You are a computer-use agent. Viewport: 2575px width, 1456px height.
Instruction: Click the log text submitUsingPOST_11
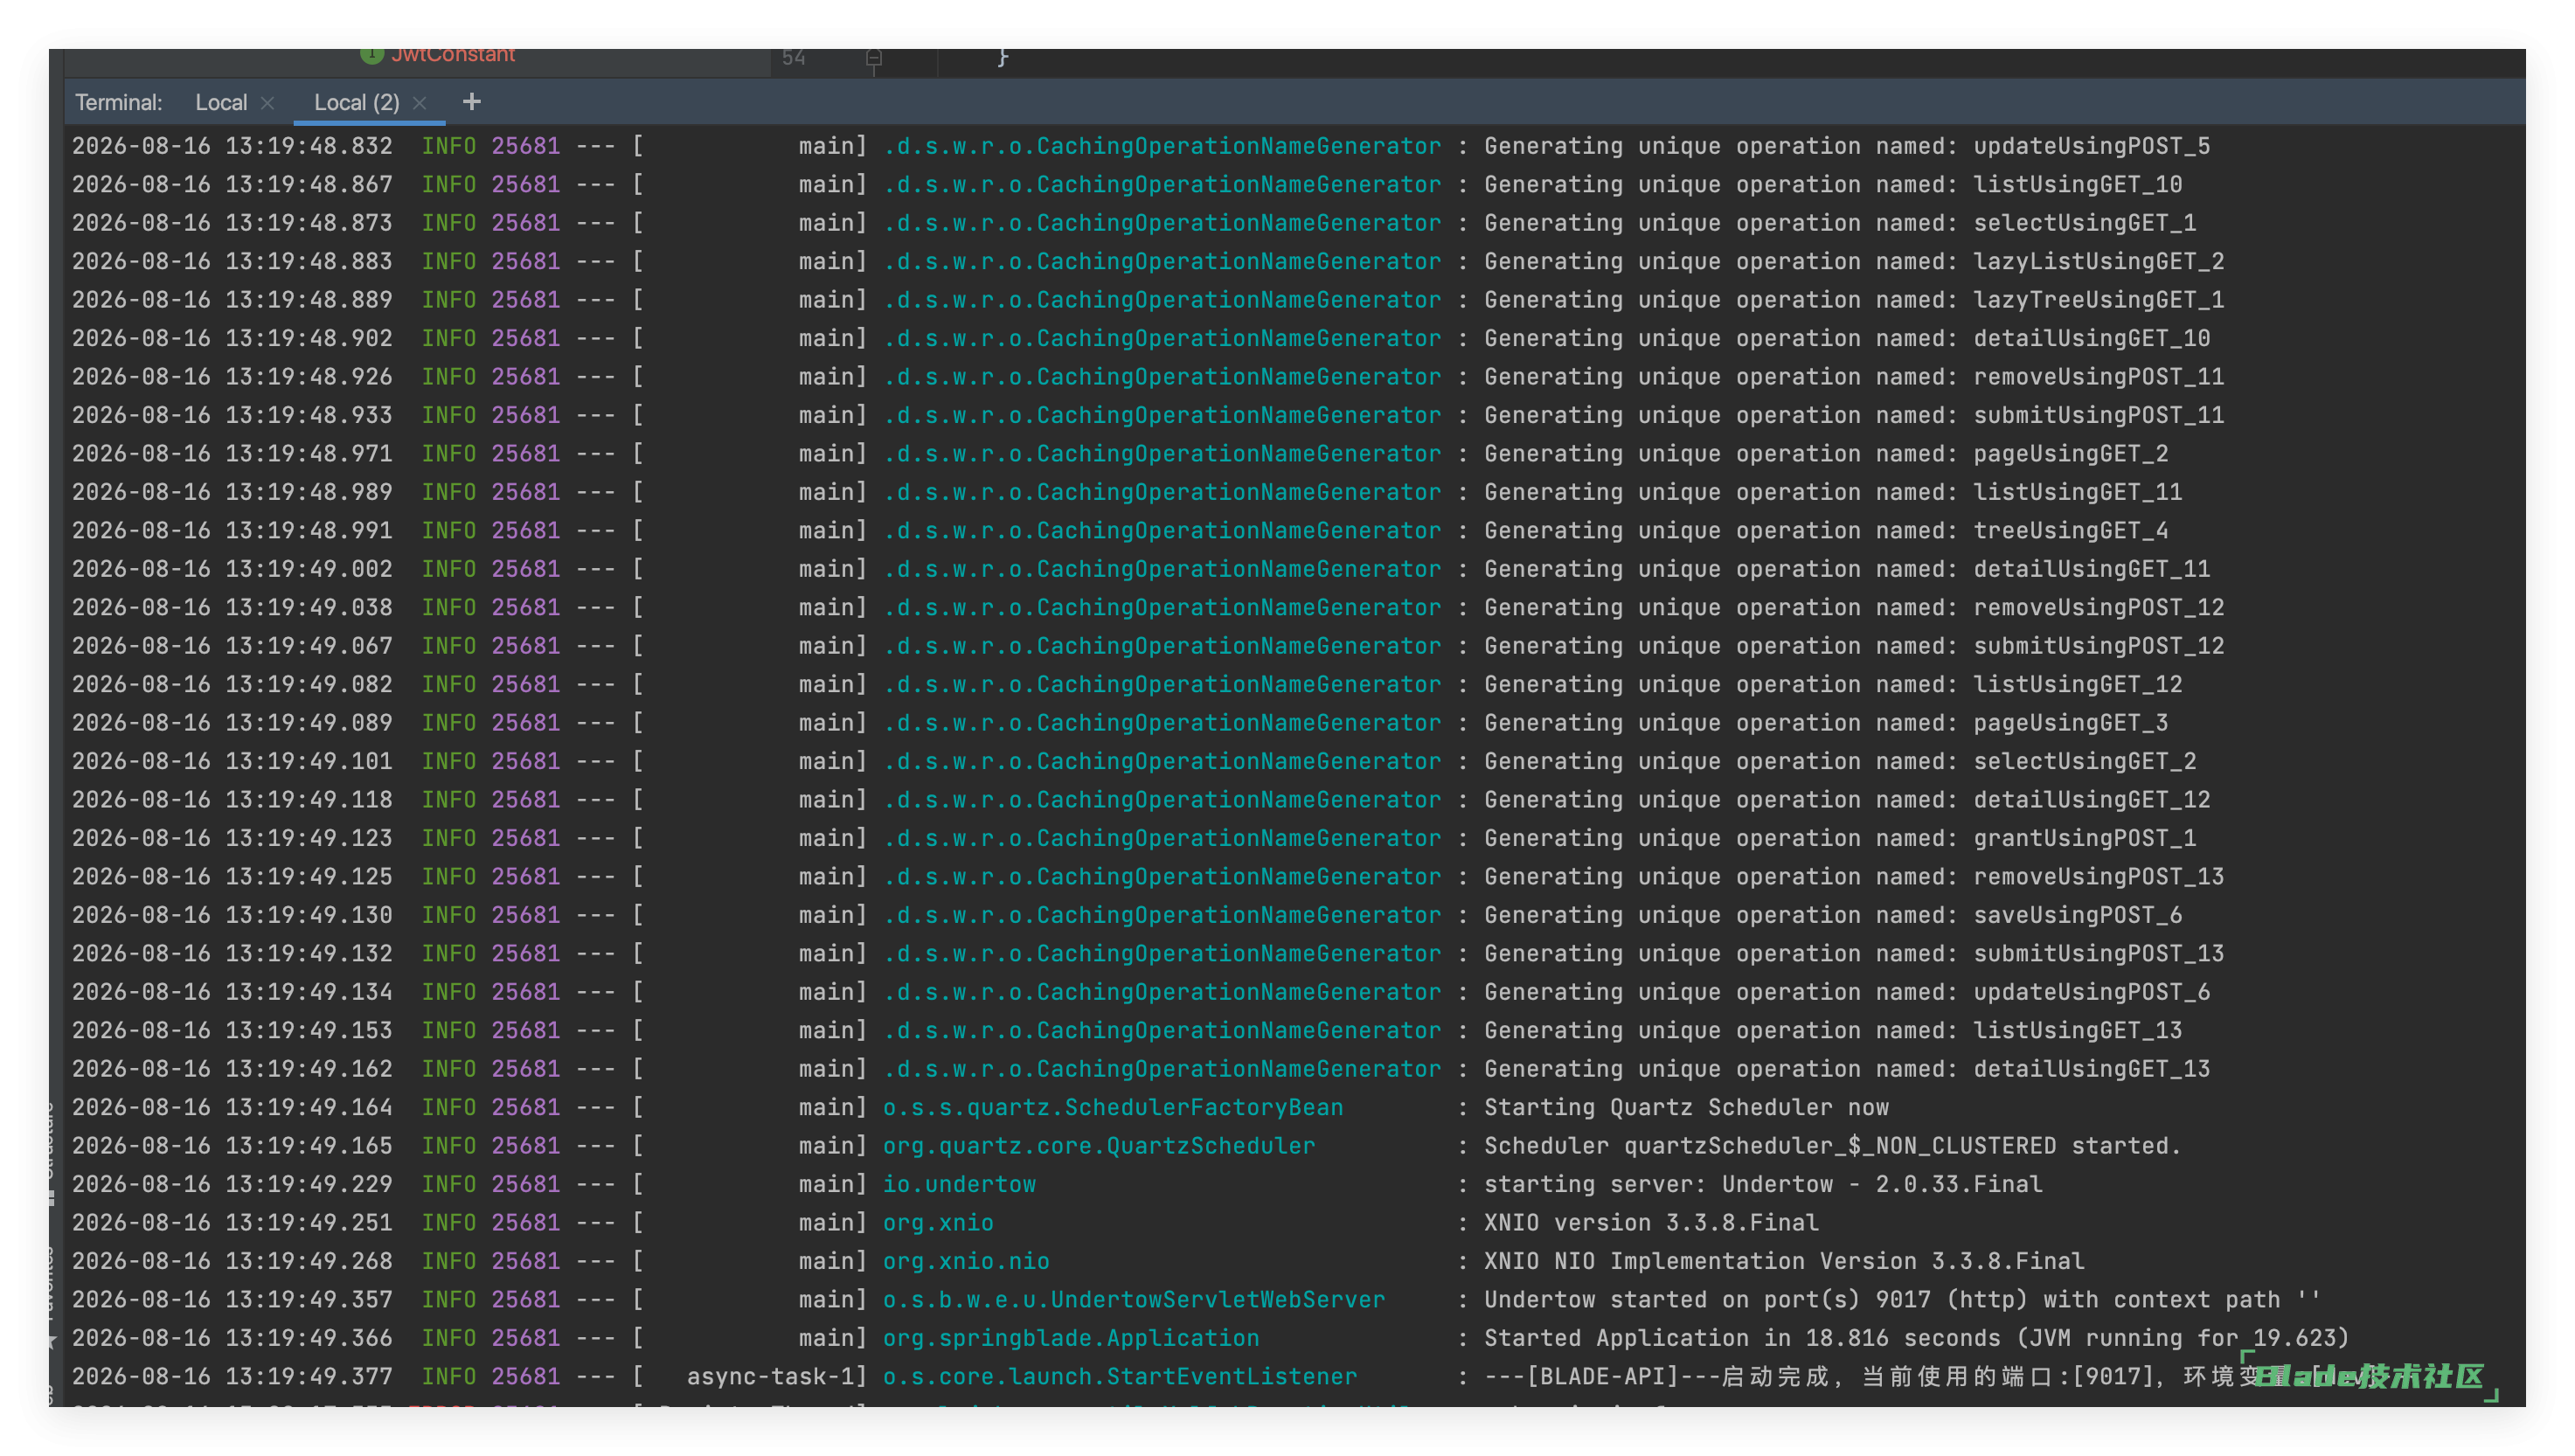[2098, 415]
